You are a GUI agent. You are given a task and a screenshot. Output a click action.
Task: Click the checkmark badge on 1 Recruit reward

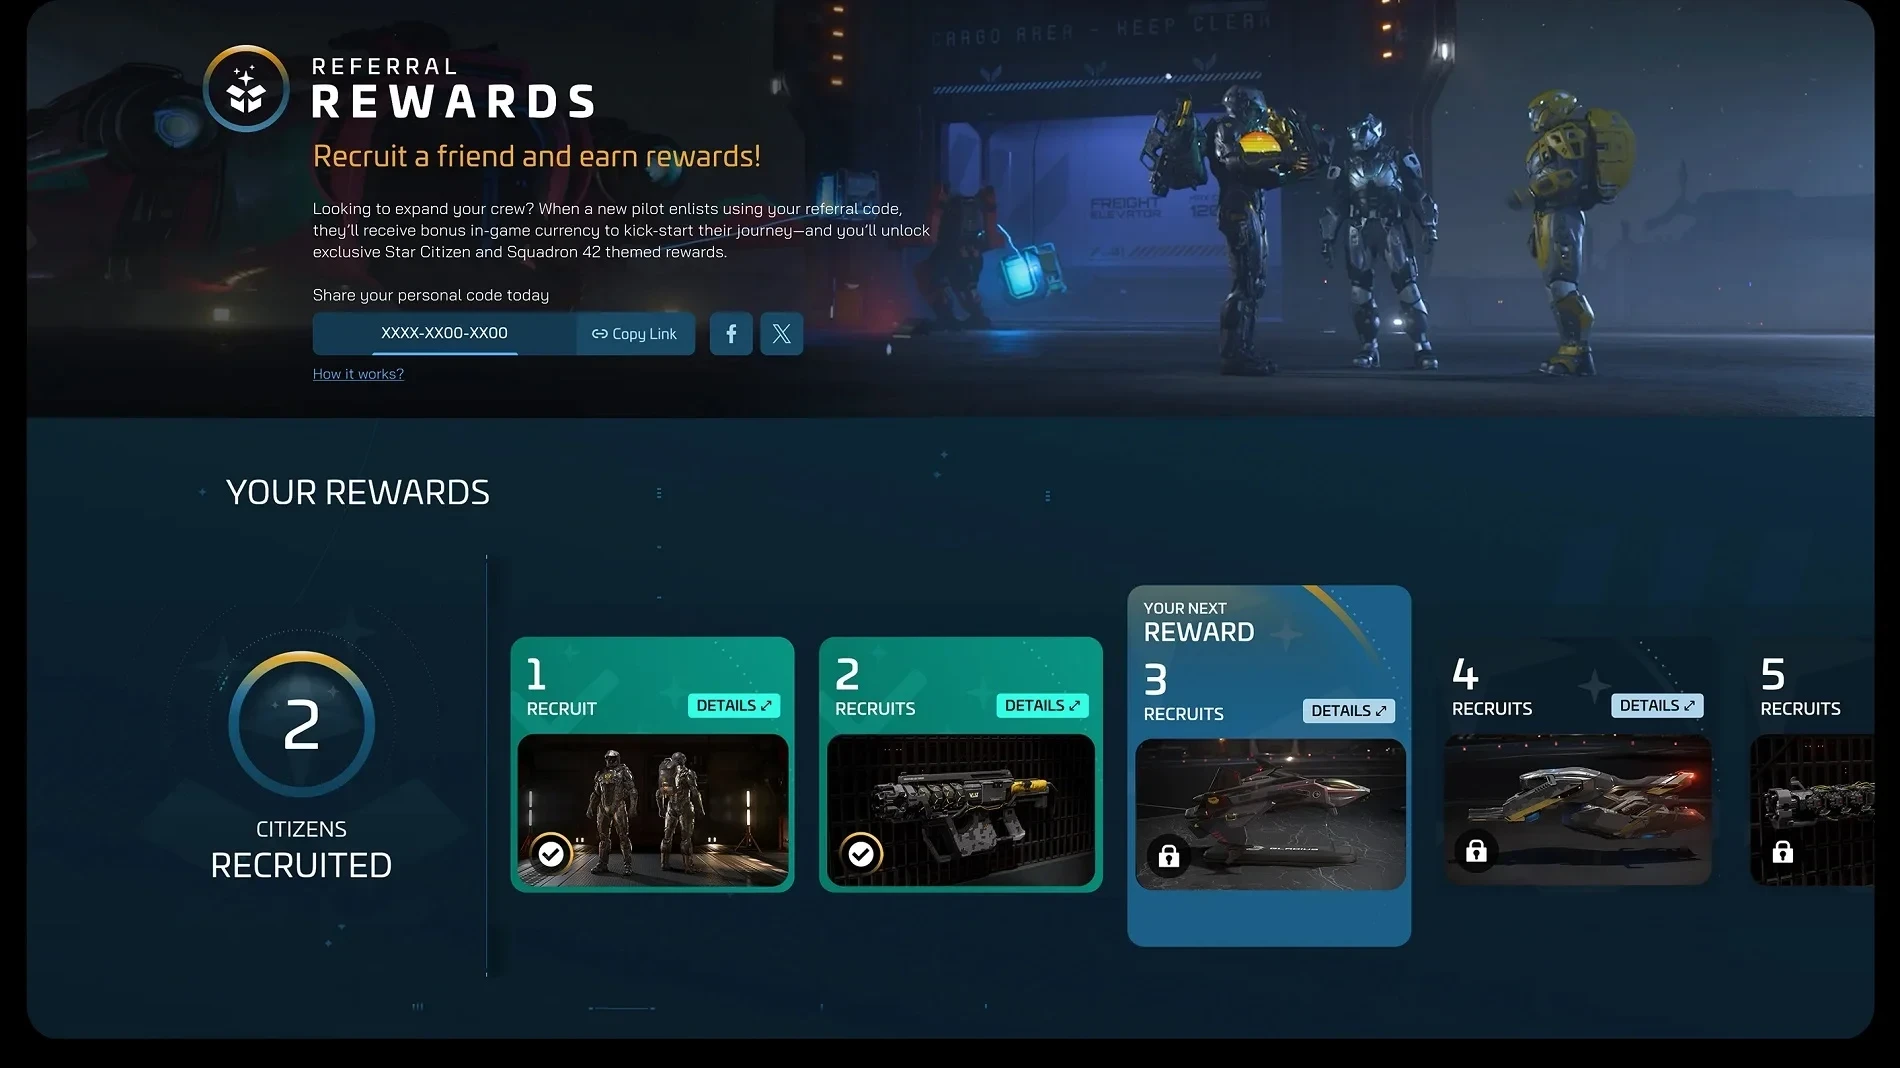[x=551, y=853]
